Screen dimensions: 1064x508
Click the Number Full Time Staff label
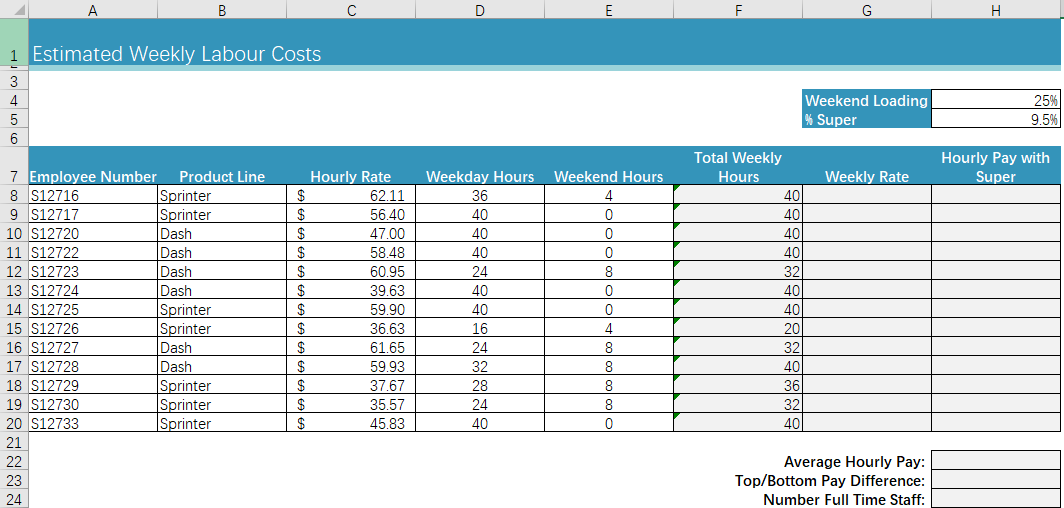coord(844,500)
